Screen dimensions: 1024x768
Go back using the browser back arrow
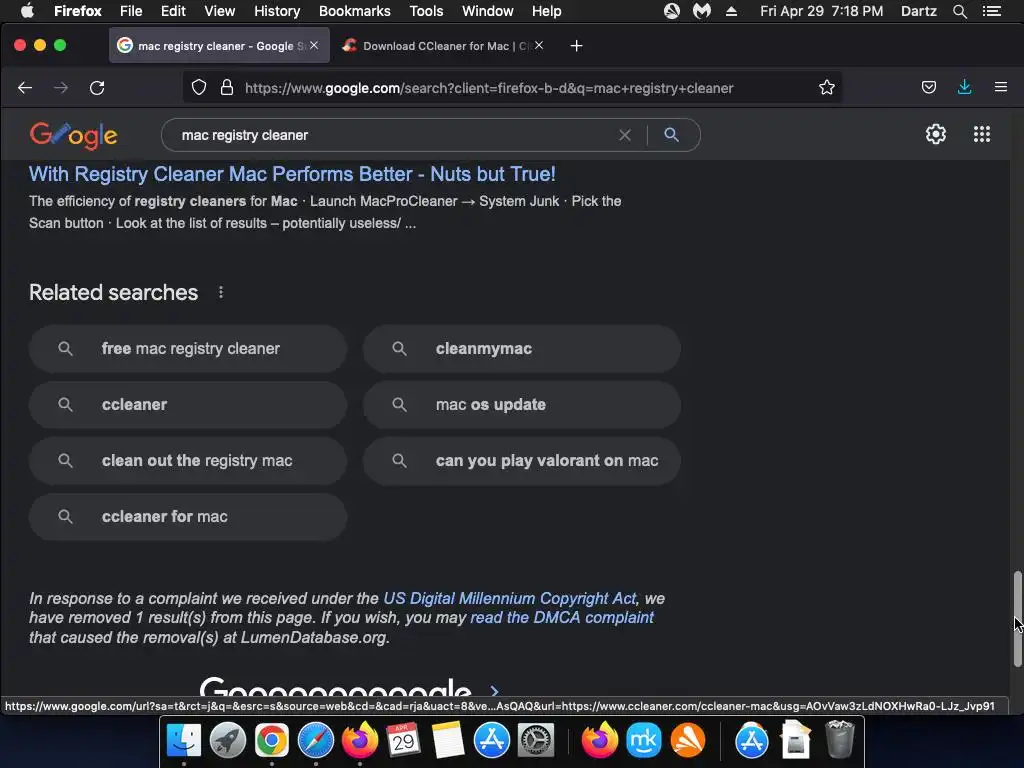point(25,88)
